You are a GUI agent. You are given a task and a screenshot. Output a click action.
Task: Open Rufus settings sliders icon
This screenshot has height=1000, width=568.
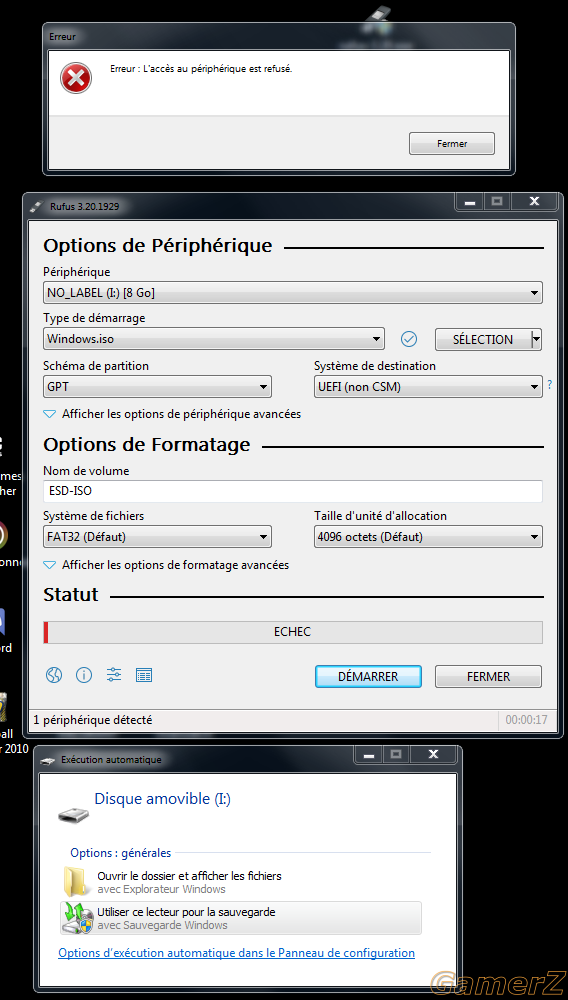(x=114, y=675)
